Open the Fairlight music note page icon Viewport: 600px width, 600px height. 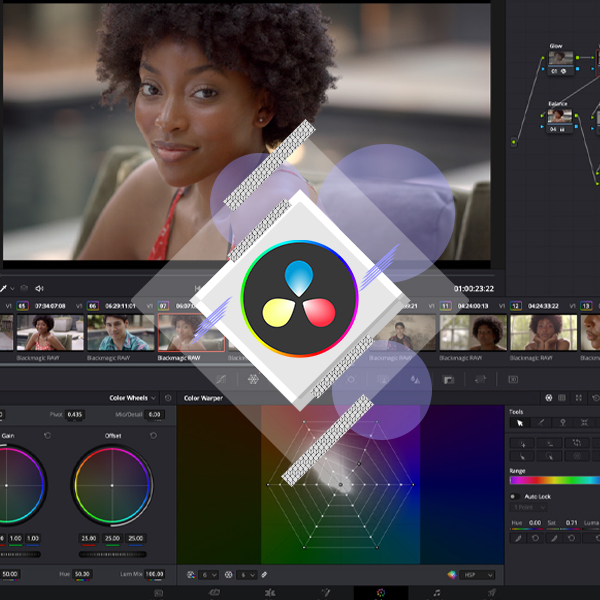pos(436,593)
